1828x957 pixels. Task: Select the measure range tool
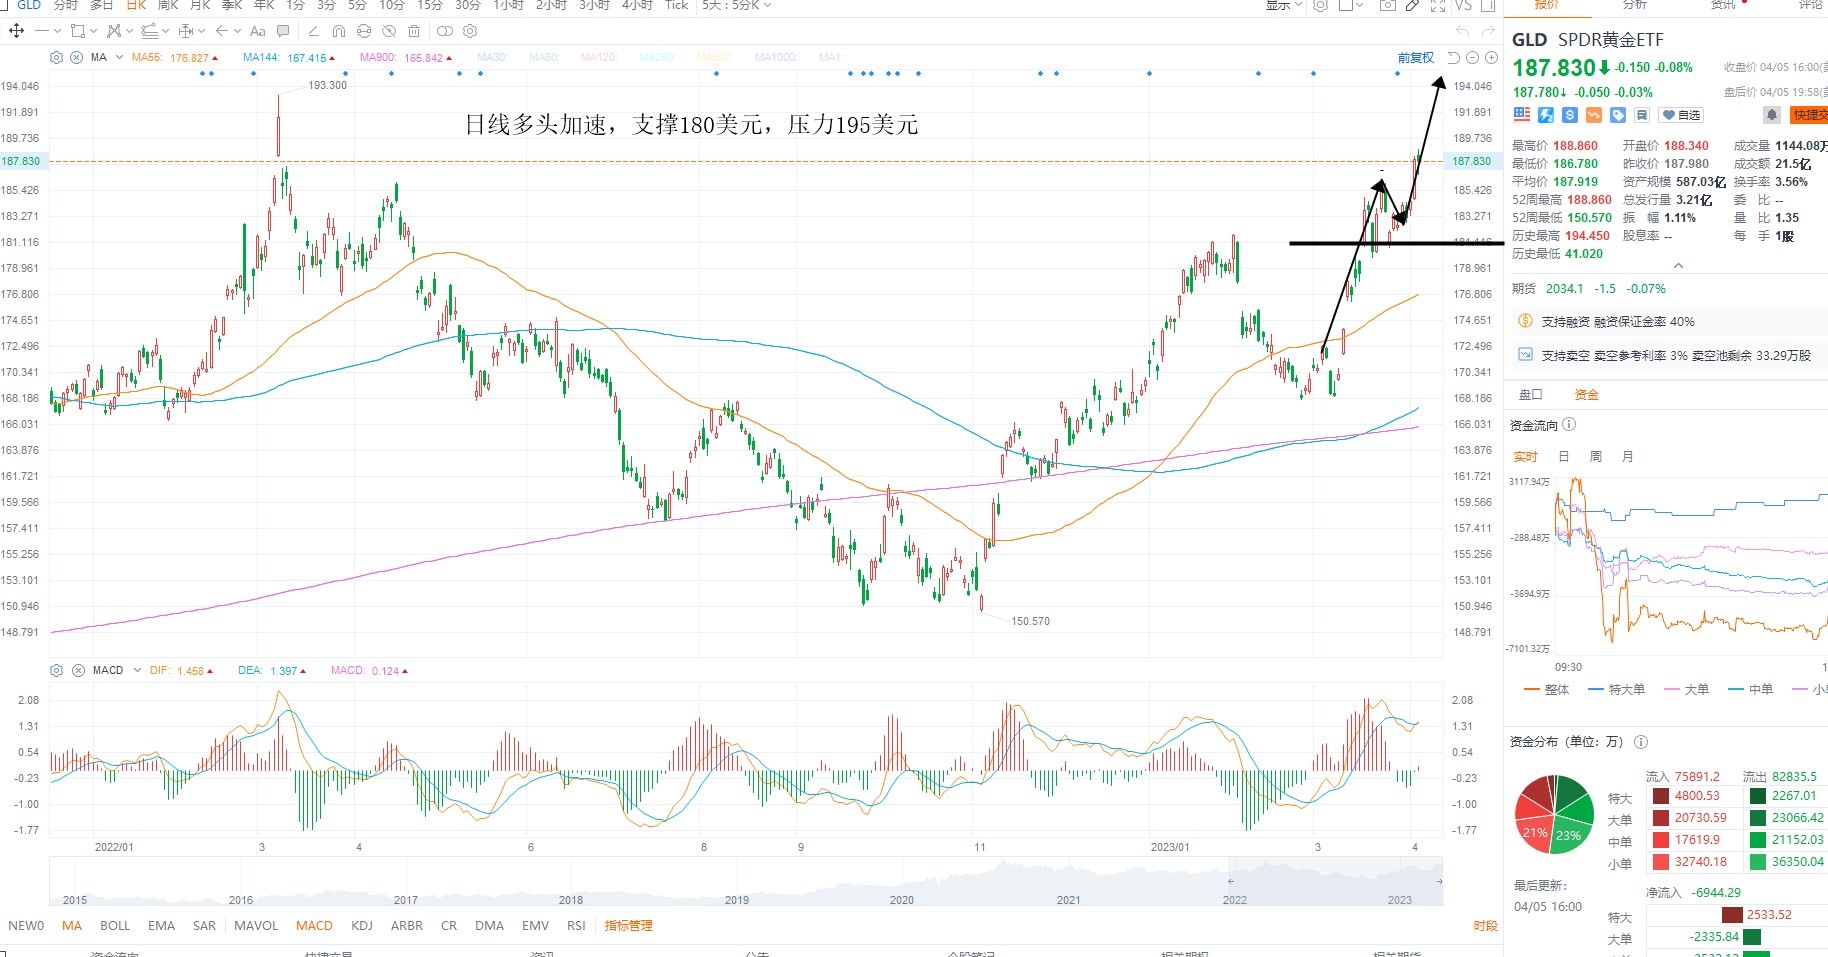point(186,31)
